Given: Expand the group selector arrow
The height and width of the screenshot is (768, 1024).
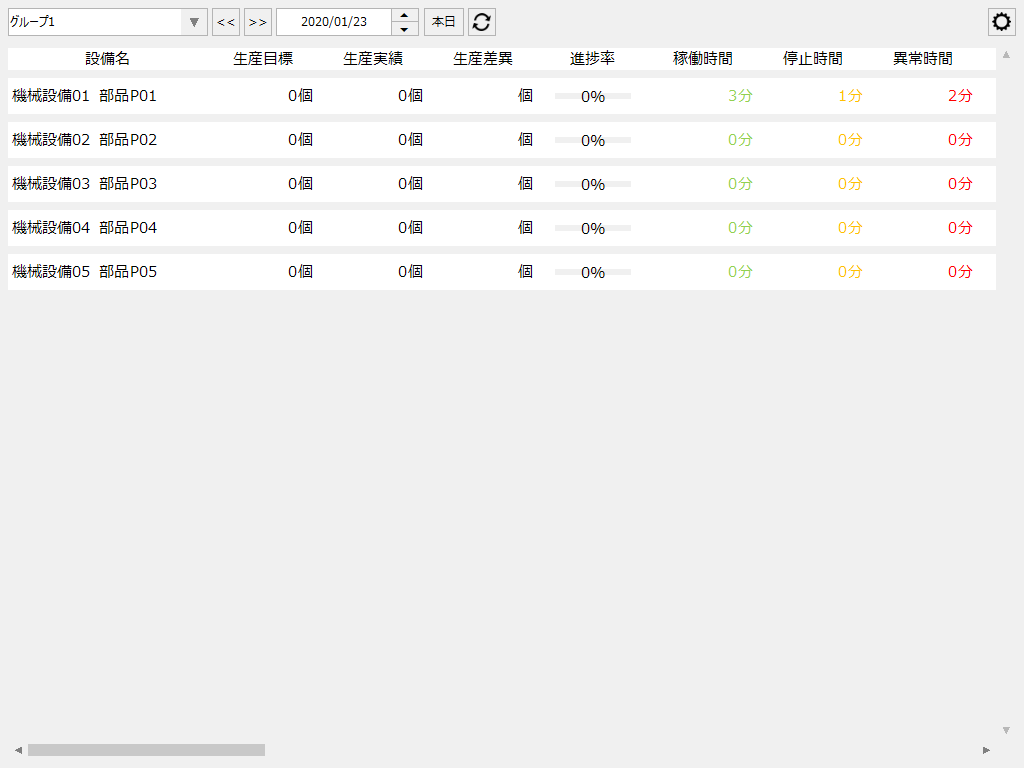Looking at the screenshot, I should coord(193,21).
